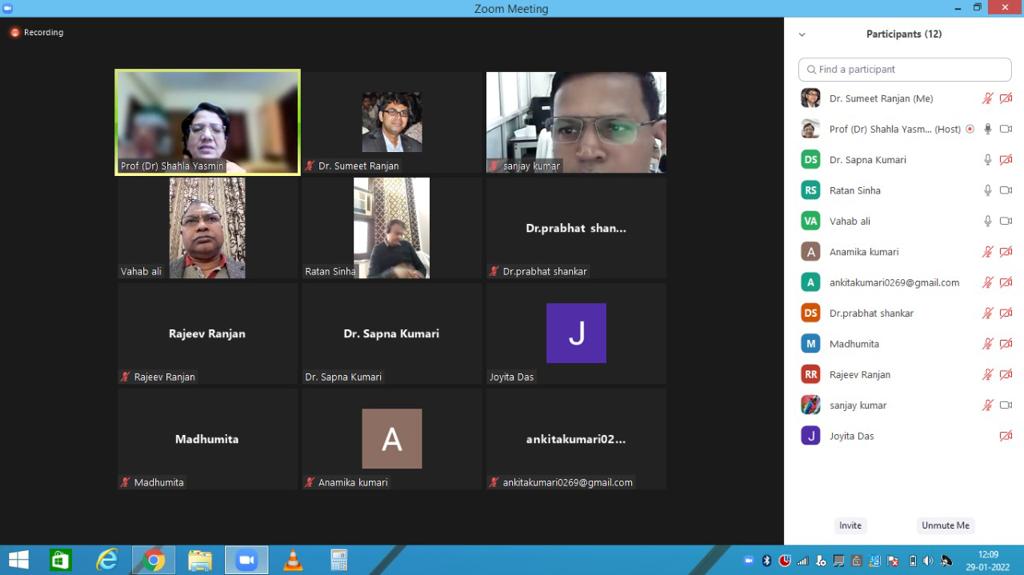The width and height of the screenshot is (1024, 575).
Task: Open Google Chrome from the taskbar
Action: click(153, 560)
